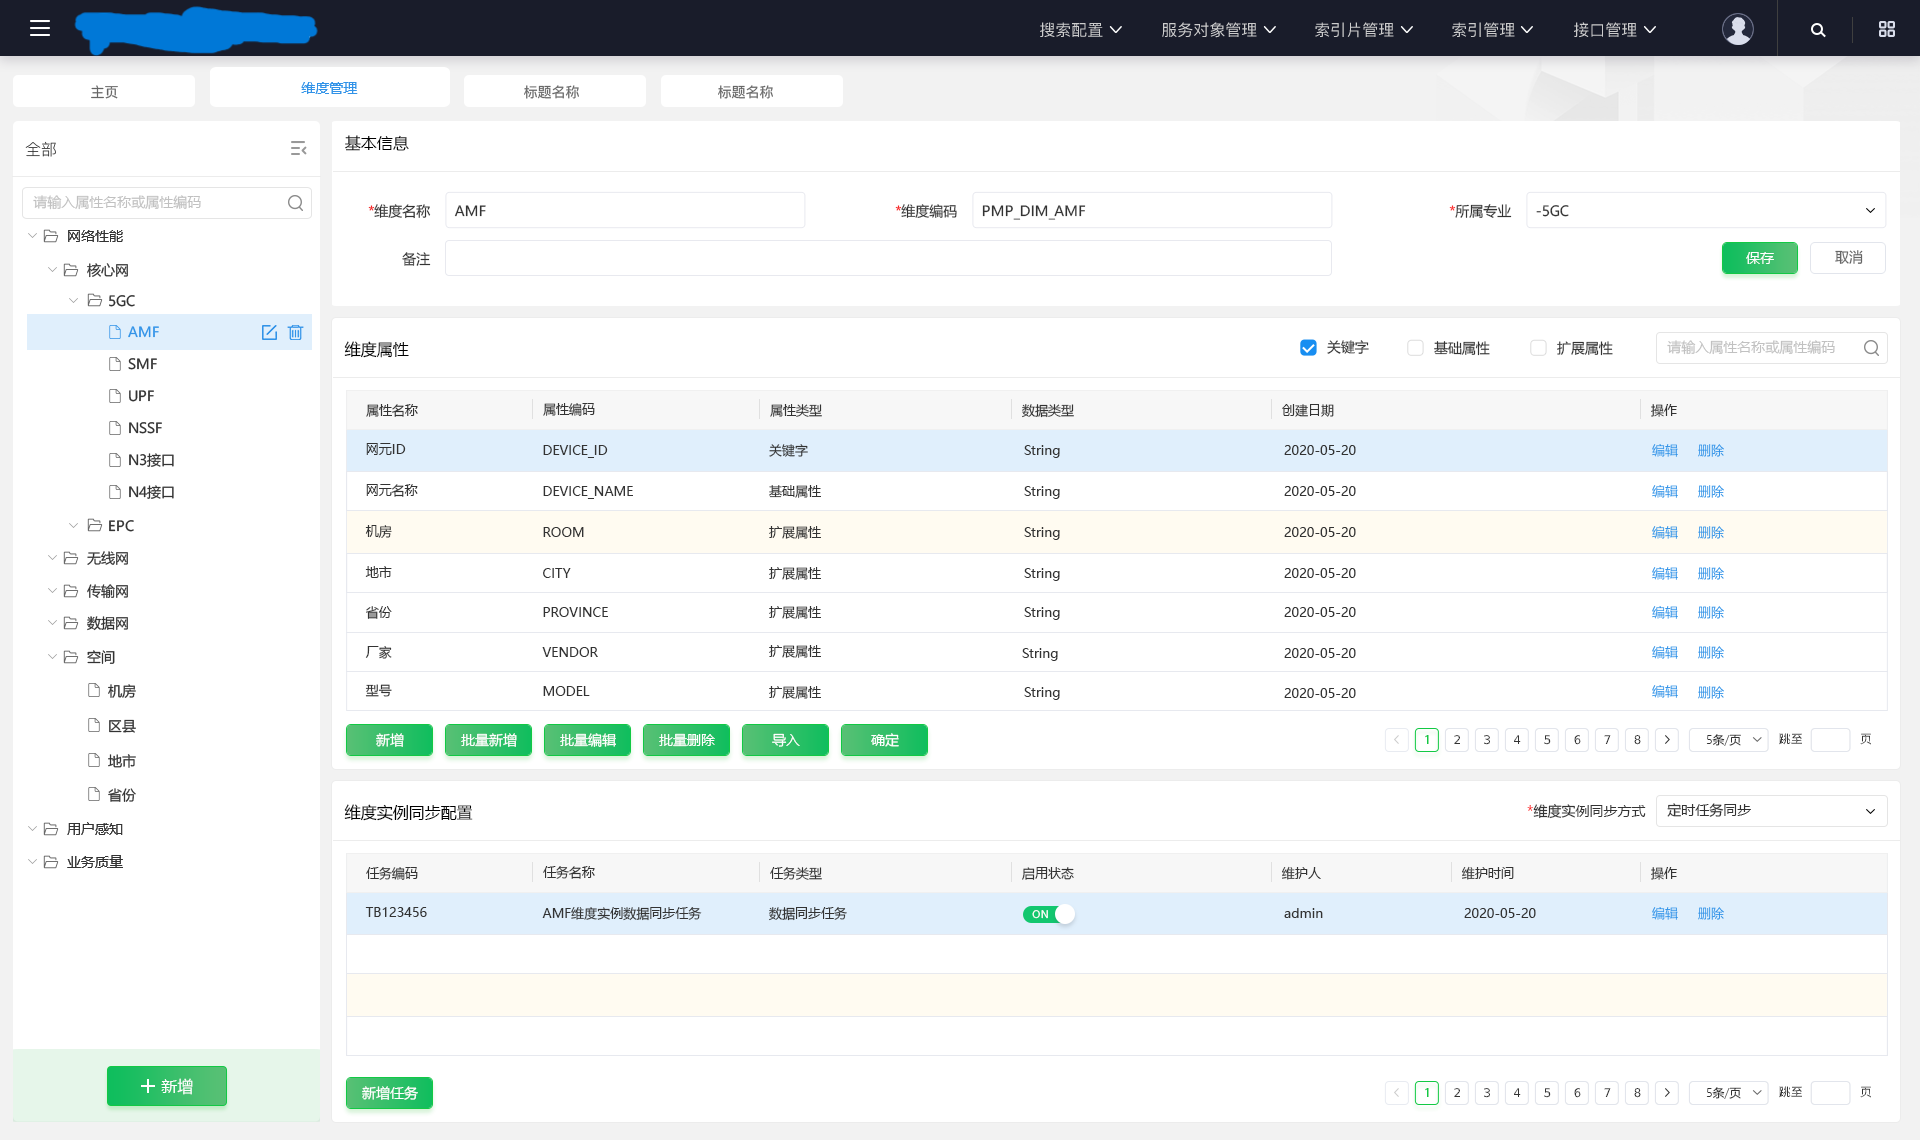Click the 取消 button

[1848, 258]
